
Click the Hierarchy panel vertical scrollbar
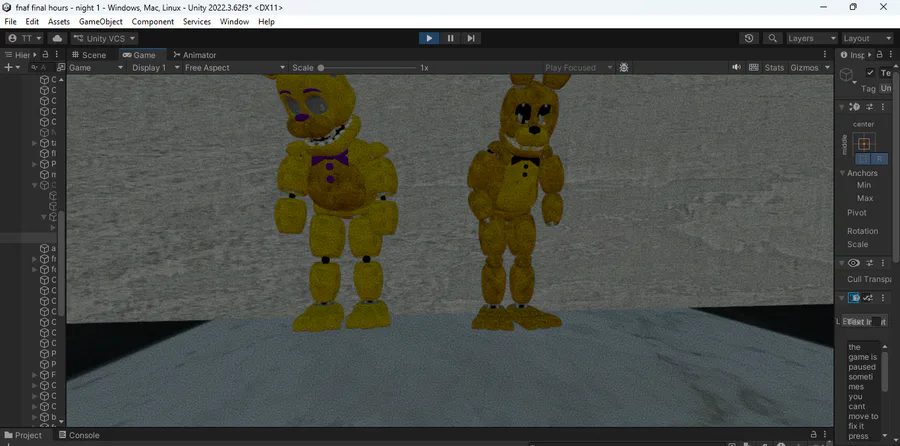(x=61, y=264)
